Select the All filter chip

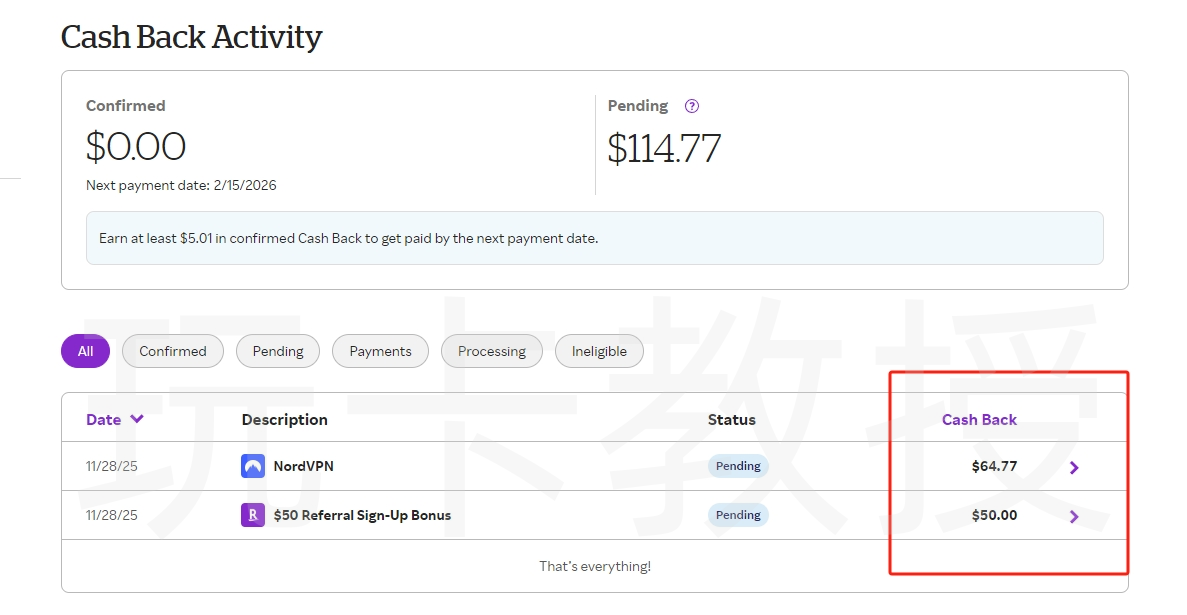pos(85,351)
